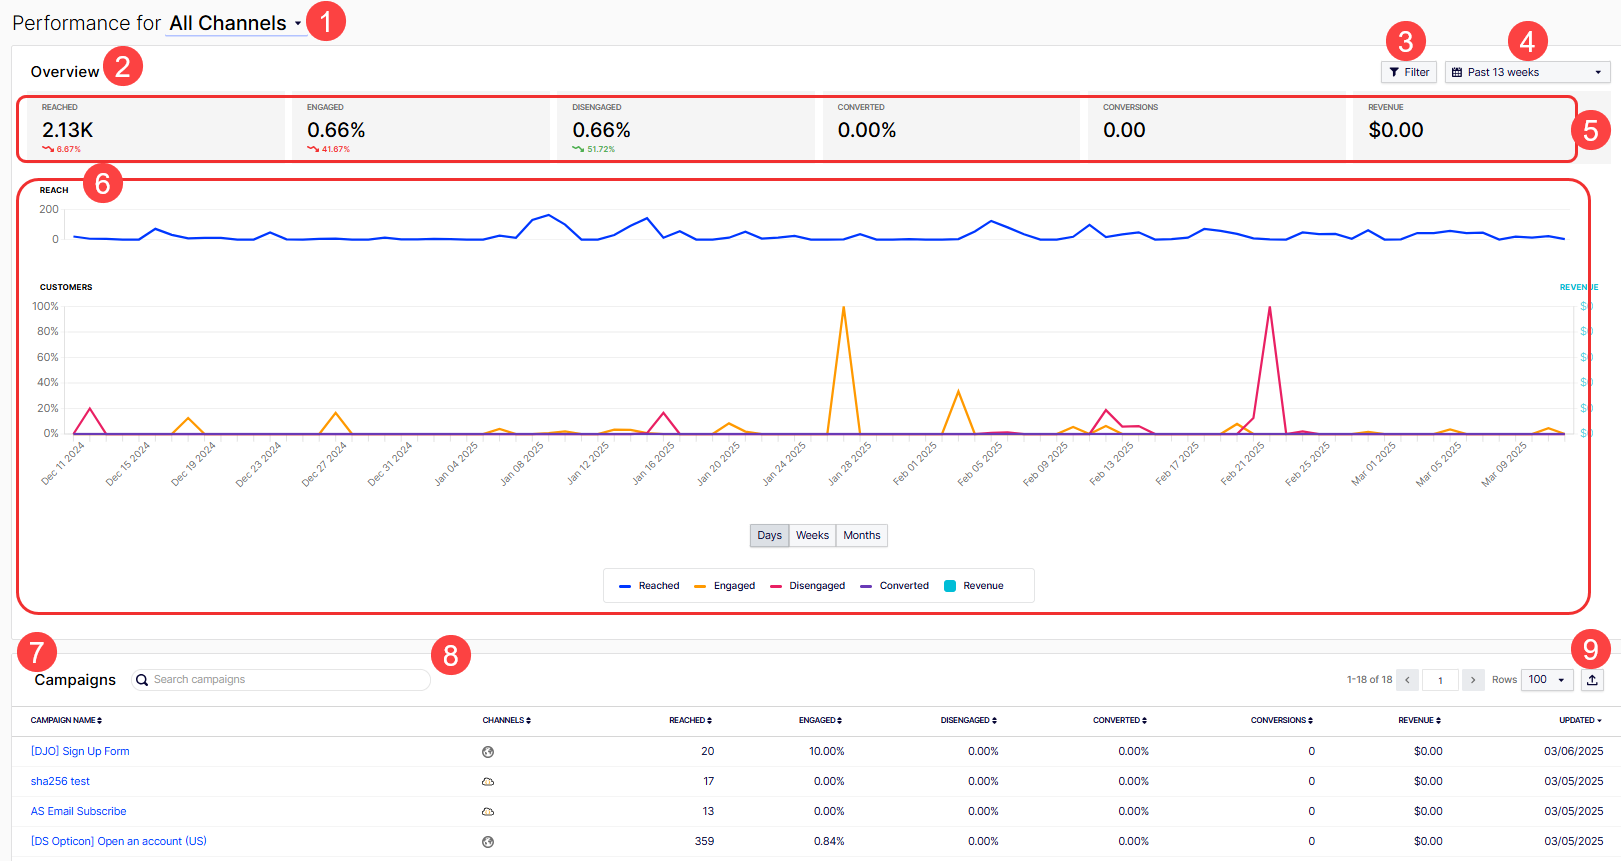Open the AS Email Subscribe campaign
This screenshot has height=861, width=1621.
[x=78, y=811]
